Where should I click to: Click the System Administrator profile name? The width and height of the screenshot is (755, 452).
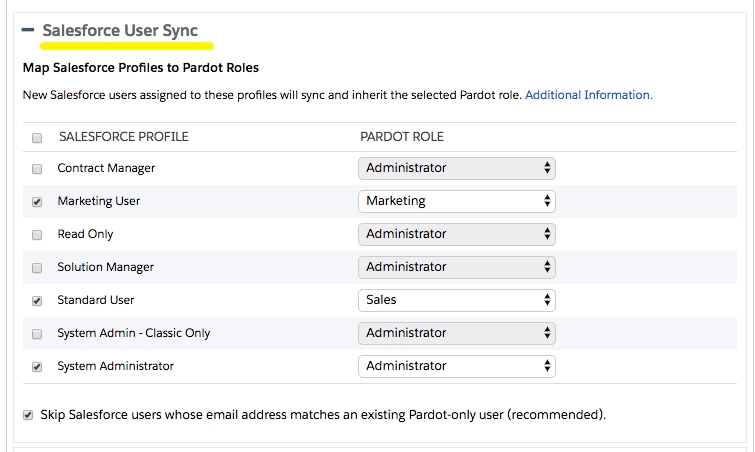[116, 366]
